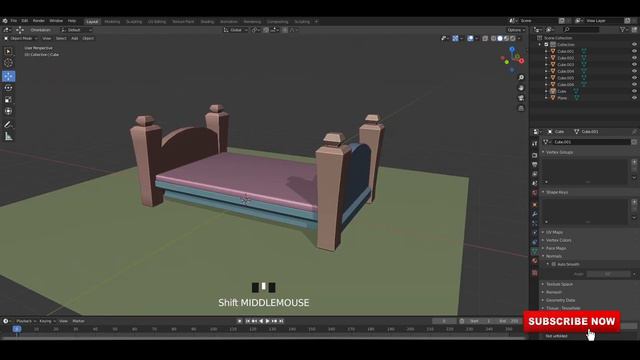Open the viewport Select menu
Screen dimensions: 640x360
[x=61, y=38]
